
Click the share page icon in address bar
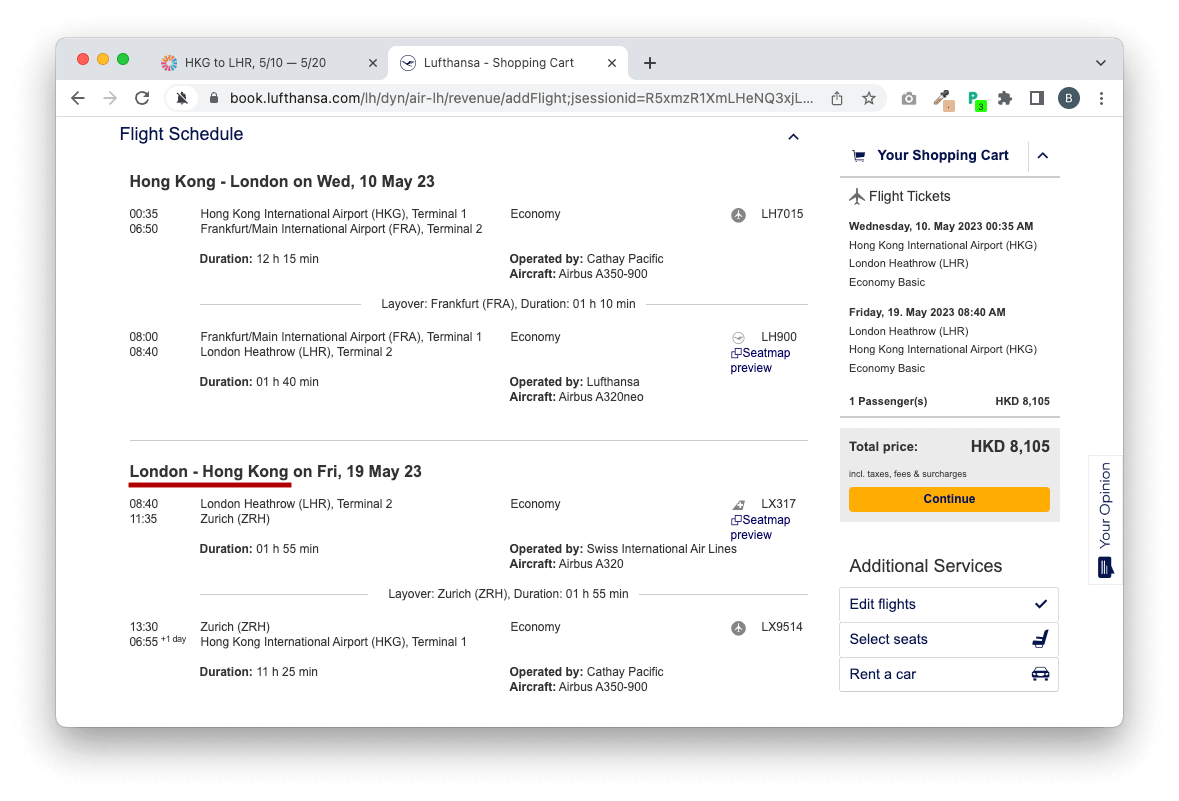pyautogui.click(x=837, y=99)
